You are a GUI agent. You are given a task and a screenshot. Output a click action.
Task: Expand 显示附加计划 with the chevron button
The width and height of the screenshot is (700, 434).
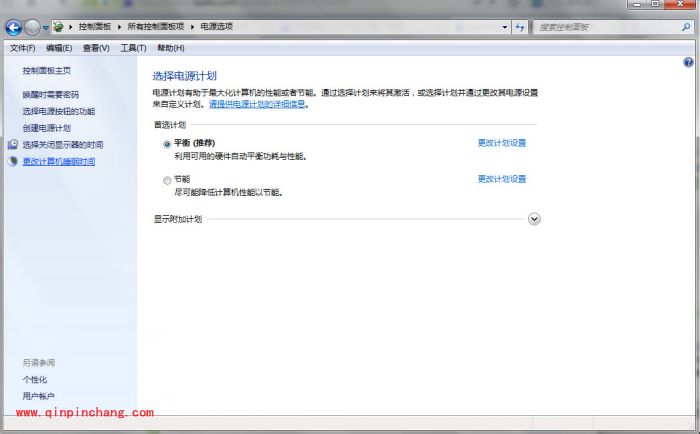coord(534,219)
